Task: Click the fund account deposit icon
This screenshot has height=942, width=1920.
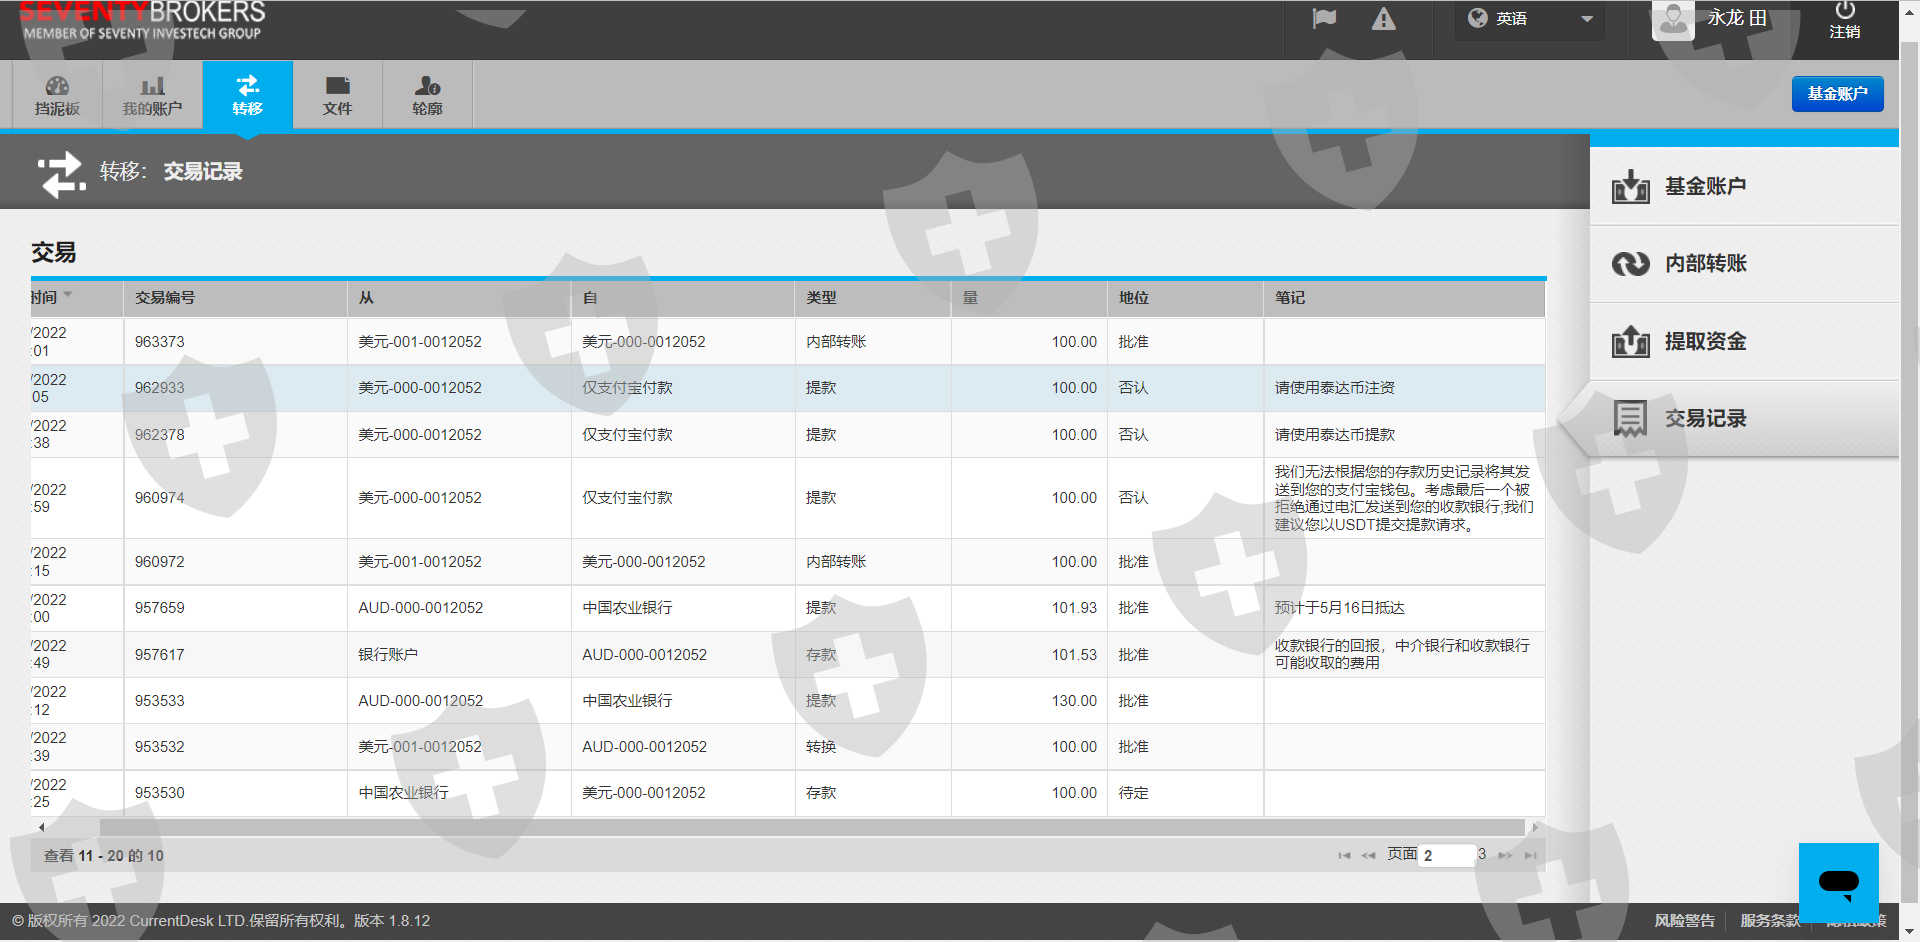Action: [1630, 186]
